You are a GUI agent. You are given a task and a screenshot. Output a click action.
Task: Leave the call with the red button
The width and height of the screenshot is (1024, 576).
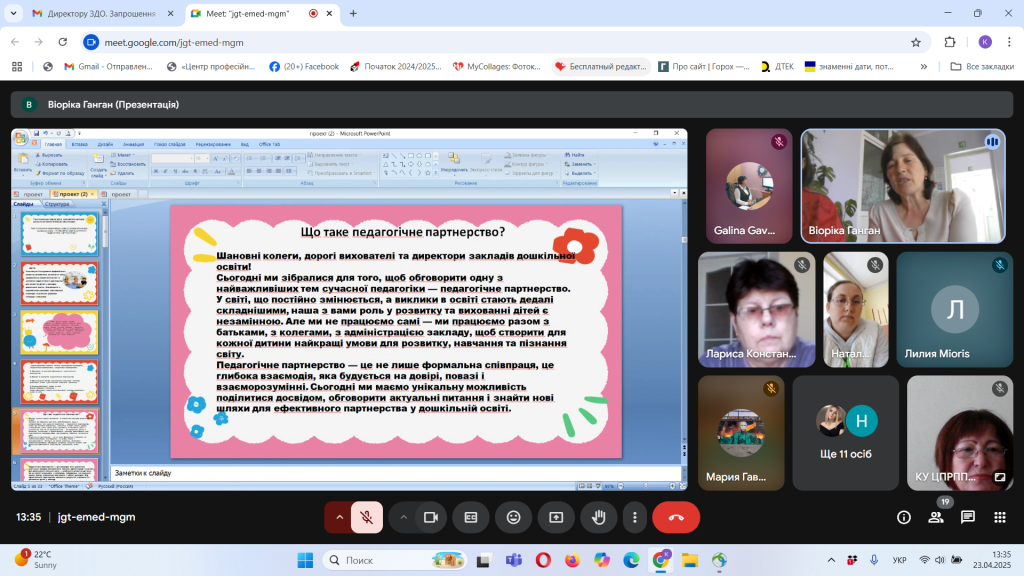[676, 517]
